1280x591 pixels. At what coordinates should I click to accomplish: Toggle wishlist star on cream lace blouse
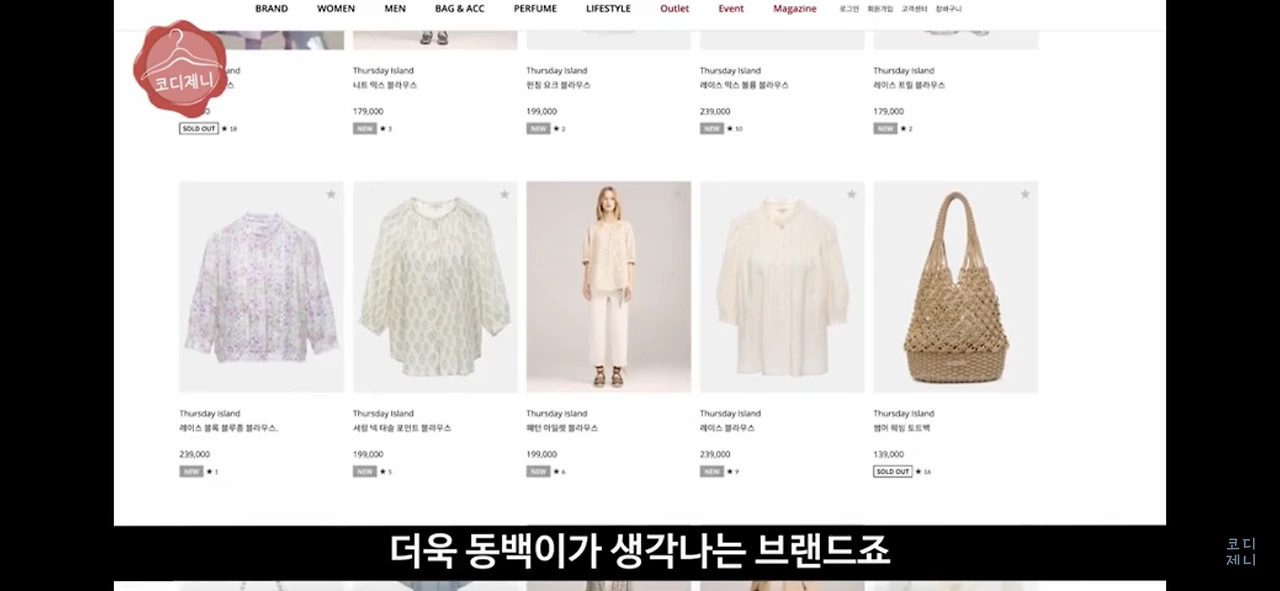tap(851, 194)
